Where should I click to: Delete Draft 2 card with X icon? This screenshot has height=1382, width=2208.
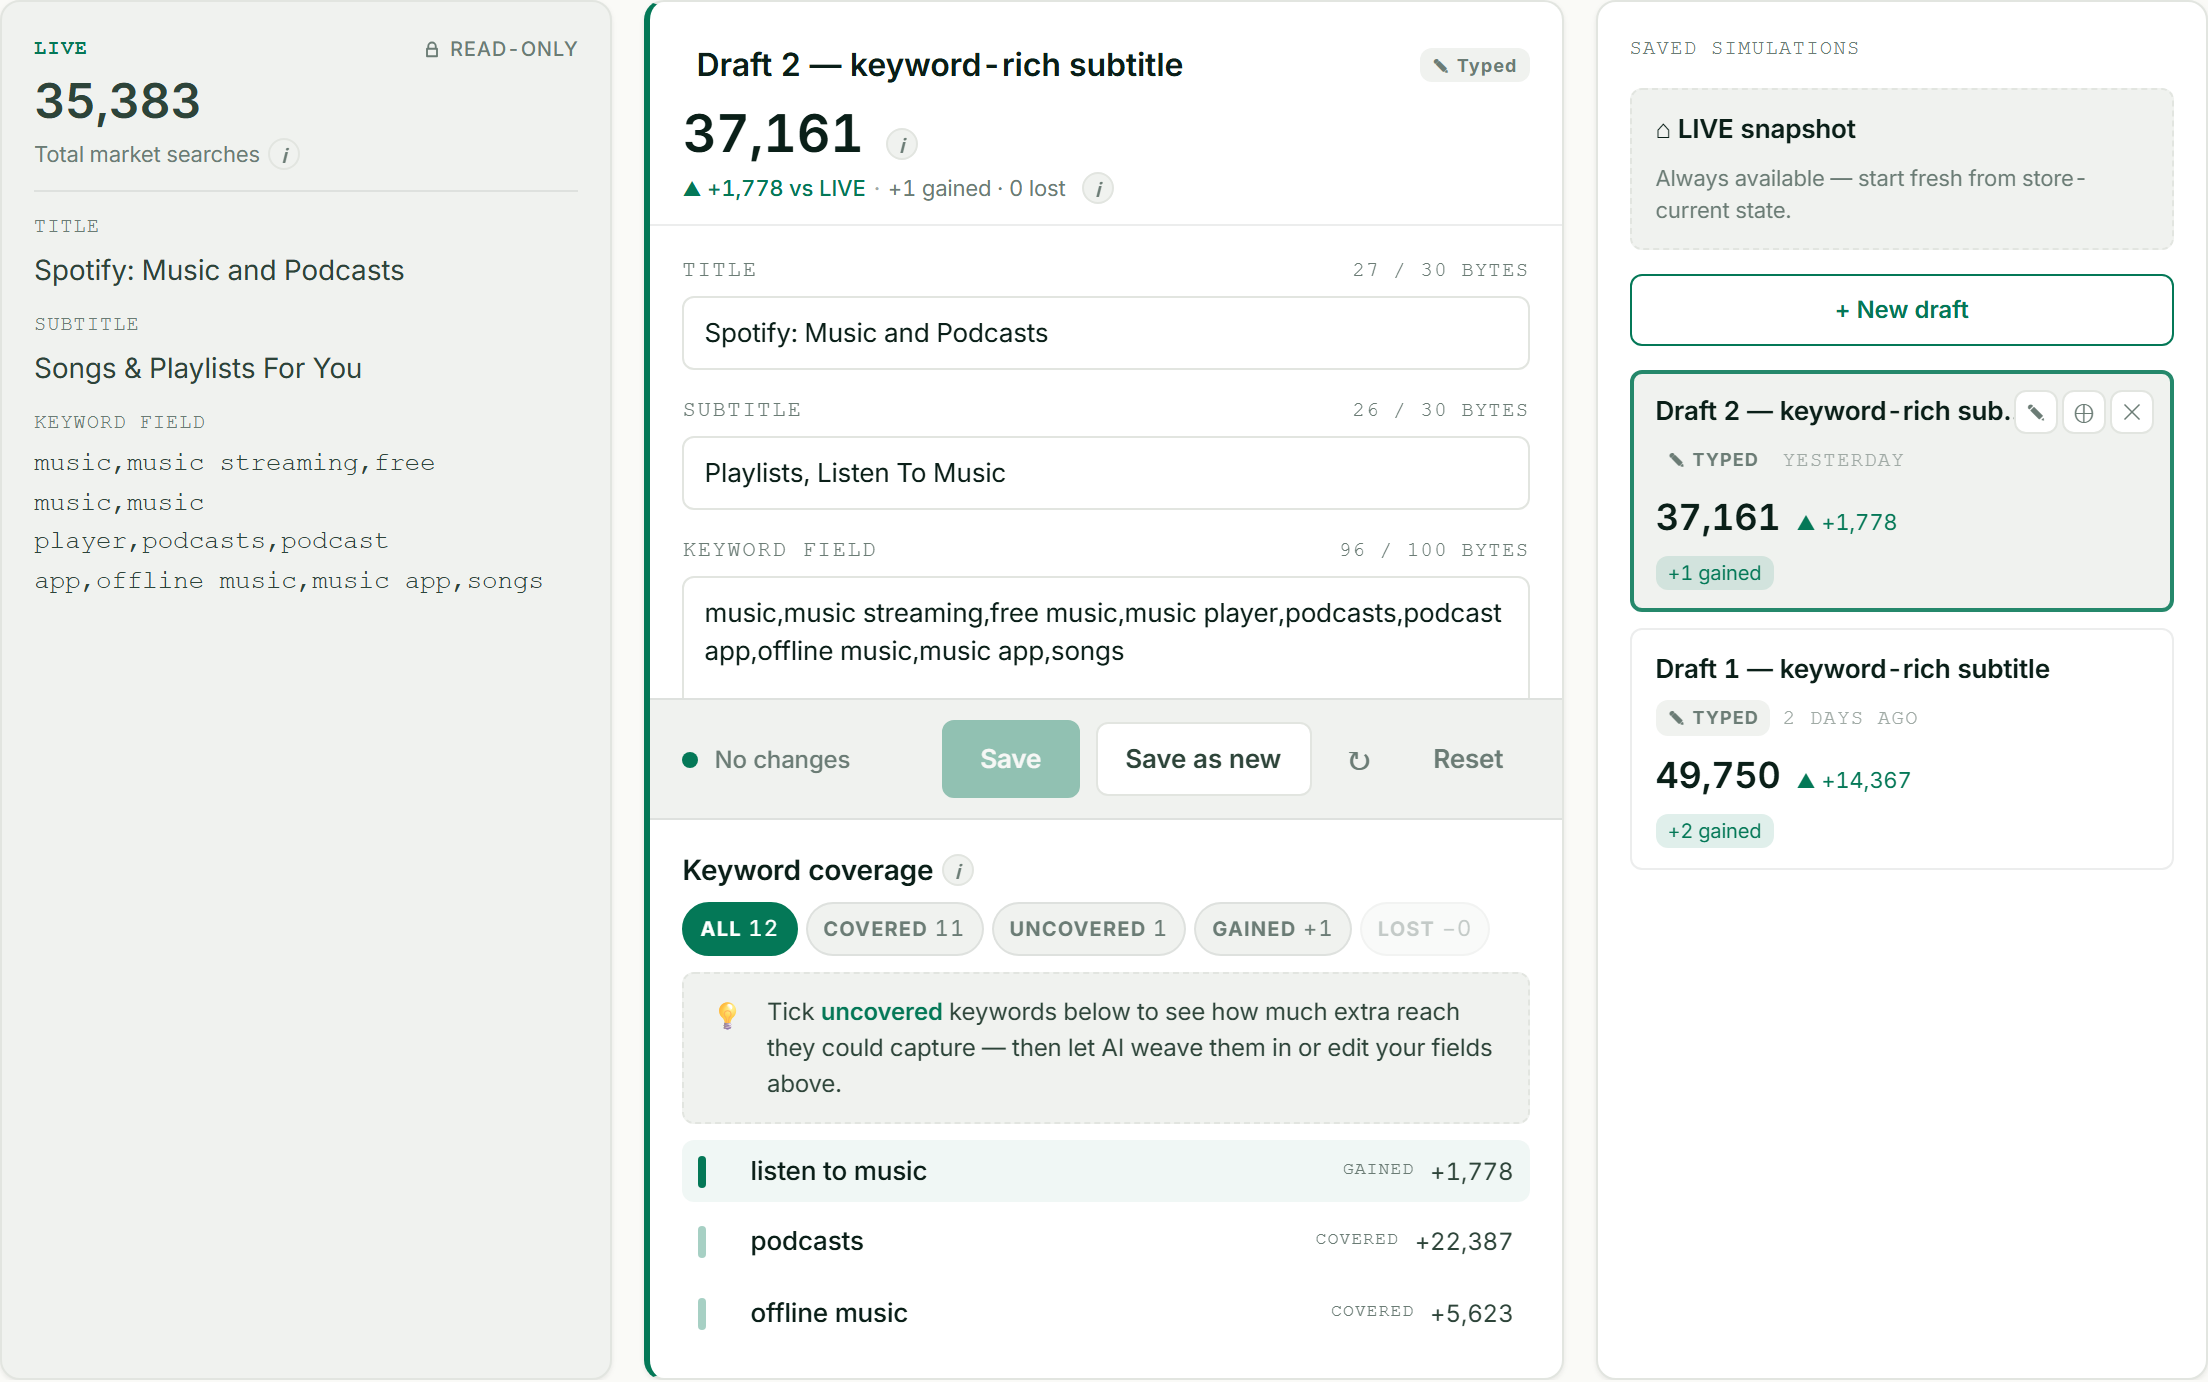point(2132,412)
